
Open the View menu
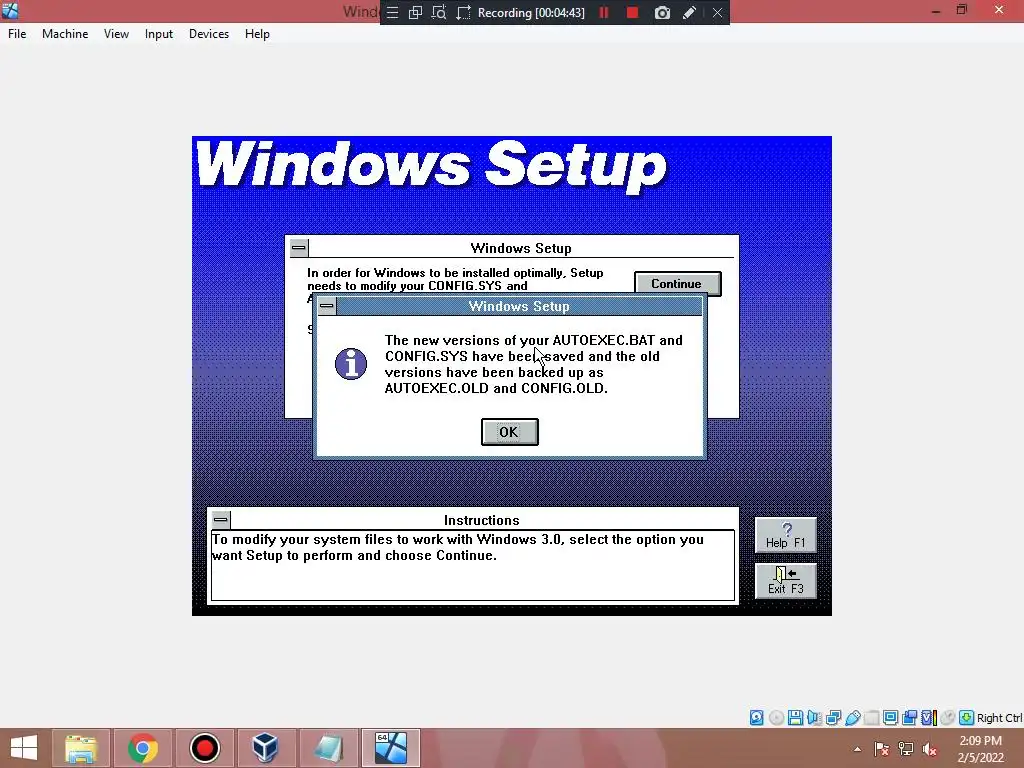coord(116,34)
